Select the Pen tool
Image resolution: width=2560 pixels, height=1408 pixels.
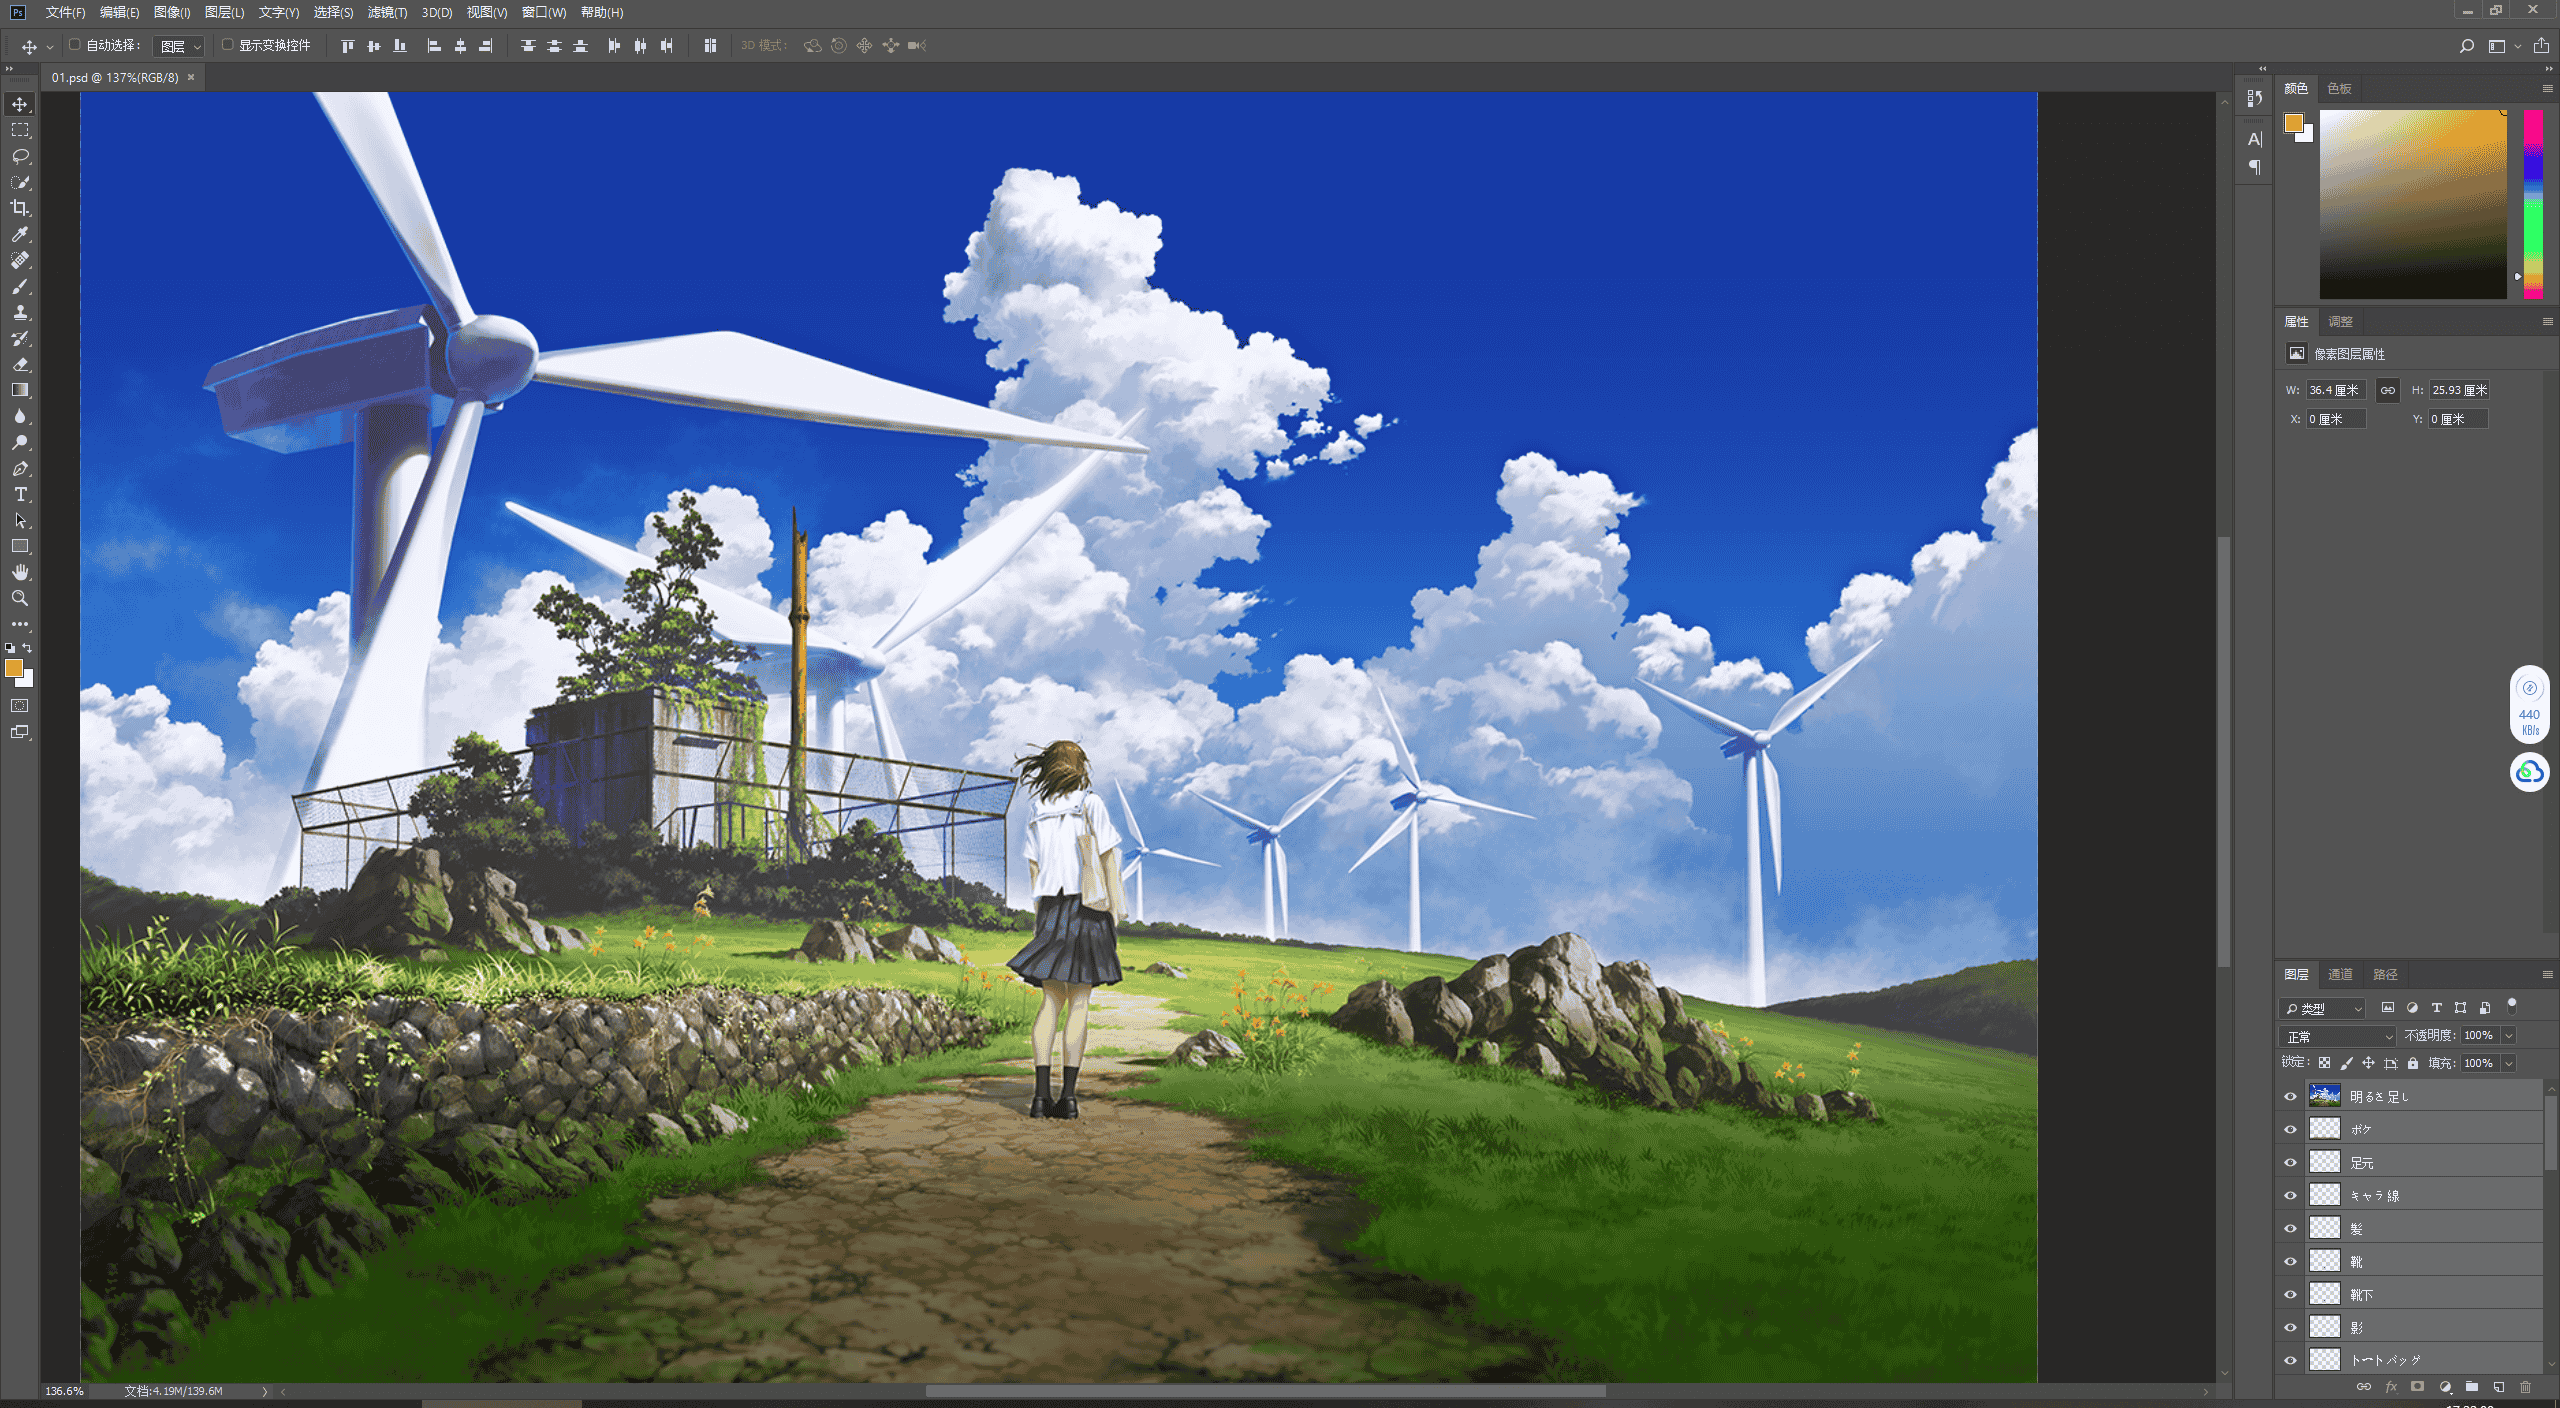[20, 468]
